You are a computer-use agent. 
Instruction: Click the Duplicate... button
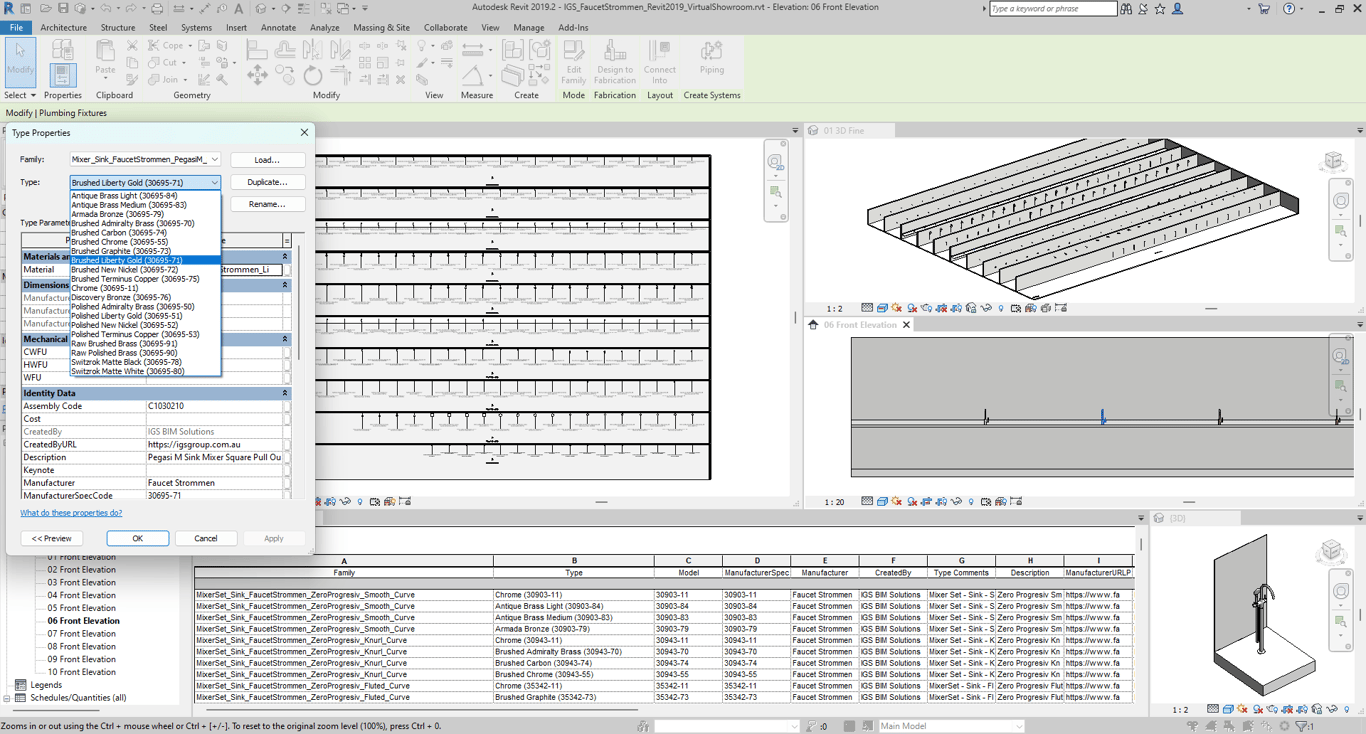pos(267,182)
